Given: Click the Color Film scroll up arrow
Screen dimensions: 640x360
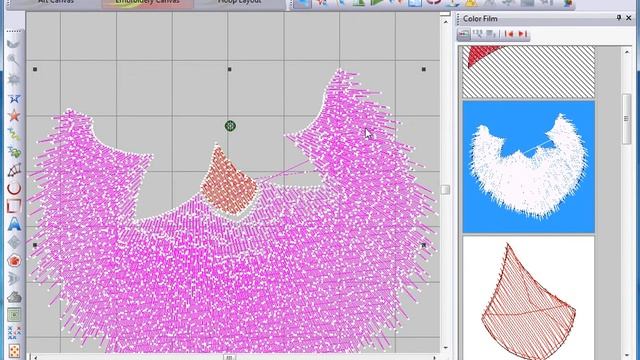Looking at the screenshot, I should pyautogui.click(x=627, y=52).
